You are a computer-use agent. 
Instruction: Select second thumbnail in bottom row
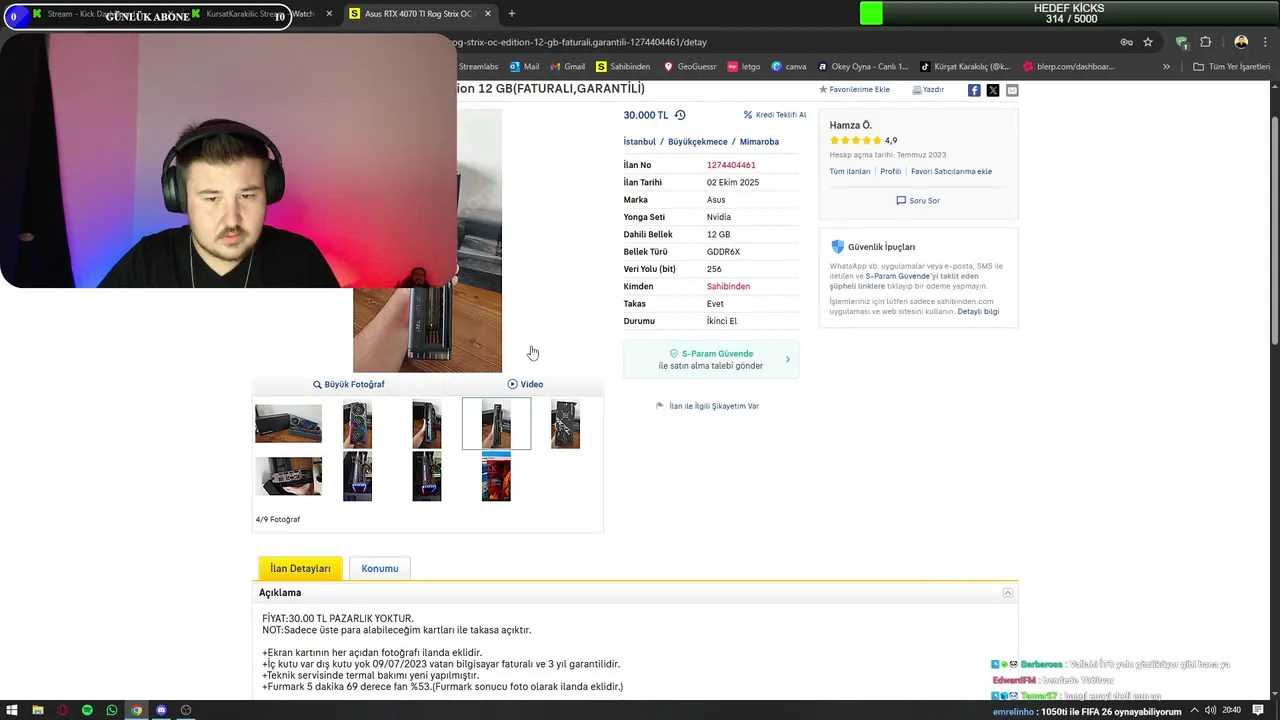[357, 476]
